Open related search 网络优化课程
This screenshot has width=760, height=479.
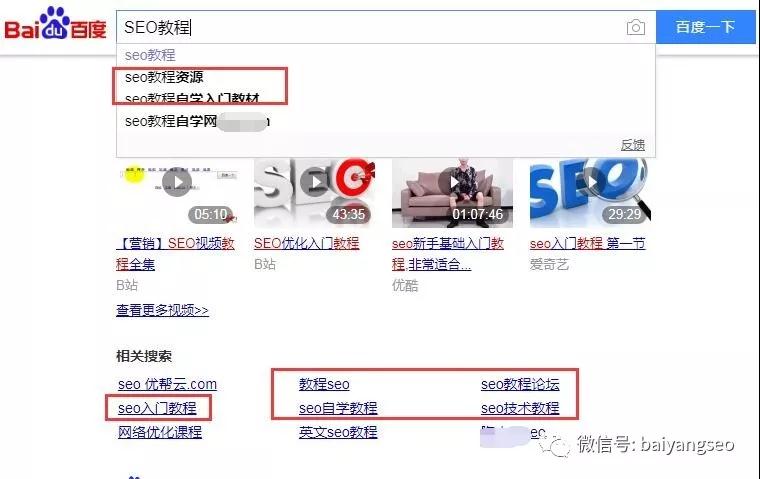pos(159,432)
